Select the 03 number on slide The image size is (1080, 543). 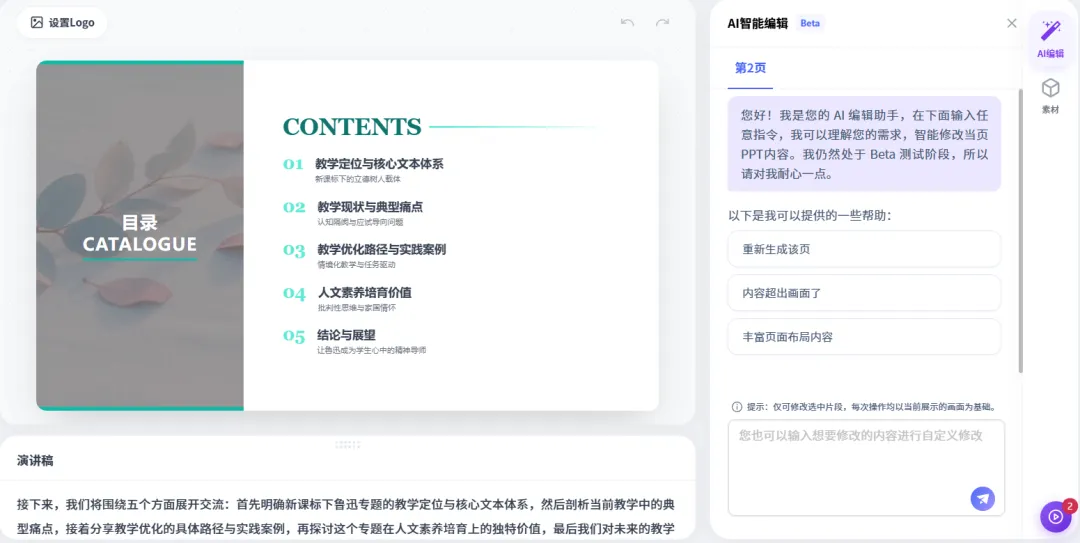pos(294,251)
